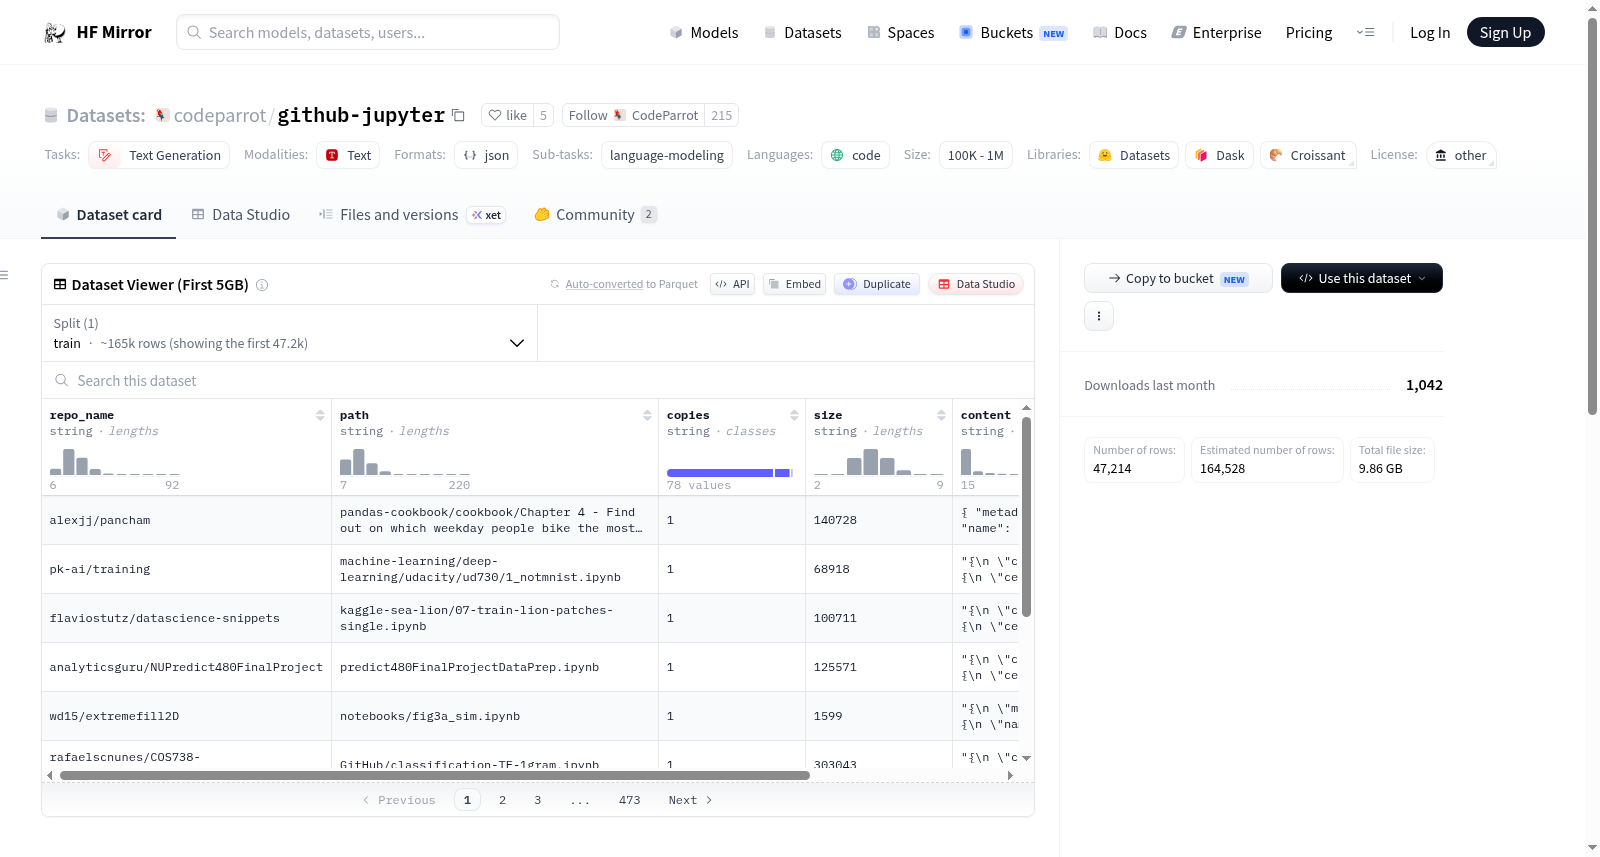This screenshot has width=1600, height=857.
Task: Open the HF Mirror logo home link
Action: pos(98,32)
